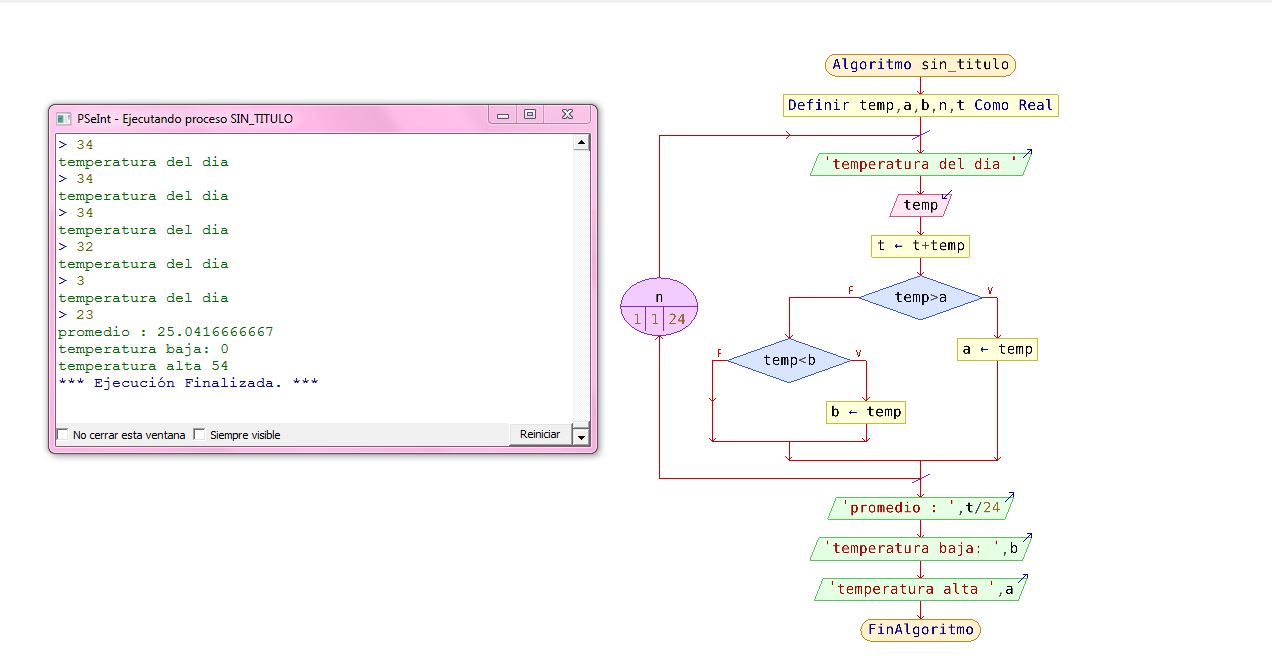1272x661 pixels.
Task: Click the 'temperatura del dia' output node
Action: tap(919, 163)
